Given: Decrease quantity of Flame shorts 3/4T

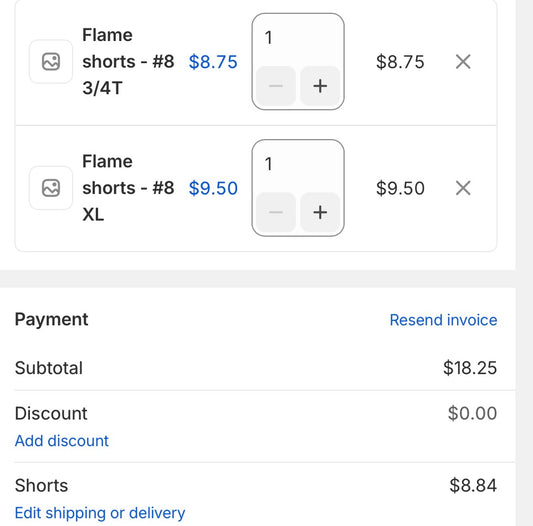Looking at the screenshot, I should (276, 86).
